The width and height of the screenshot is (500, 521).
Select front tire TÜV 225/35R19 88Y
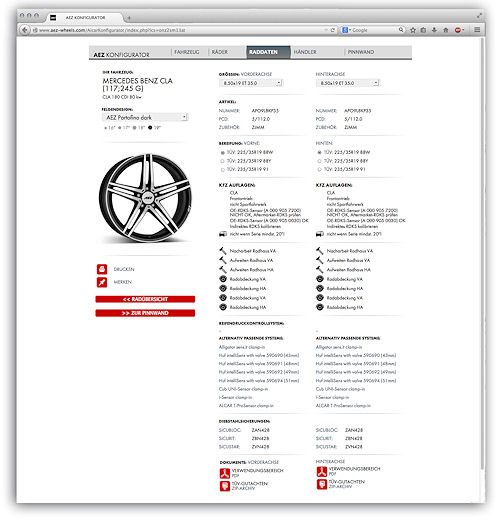click(x=223, y=161)
